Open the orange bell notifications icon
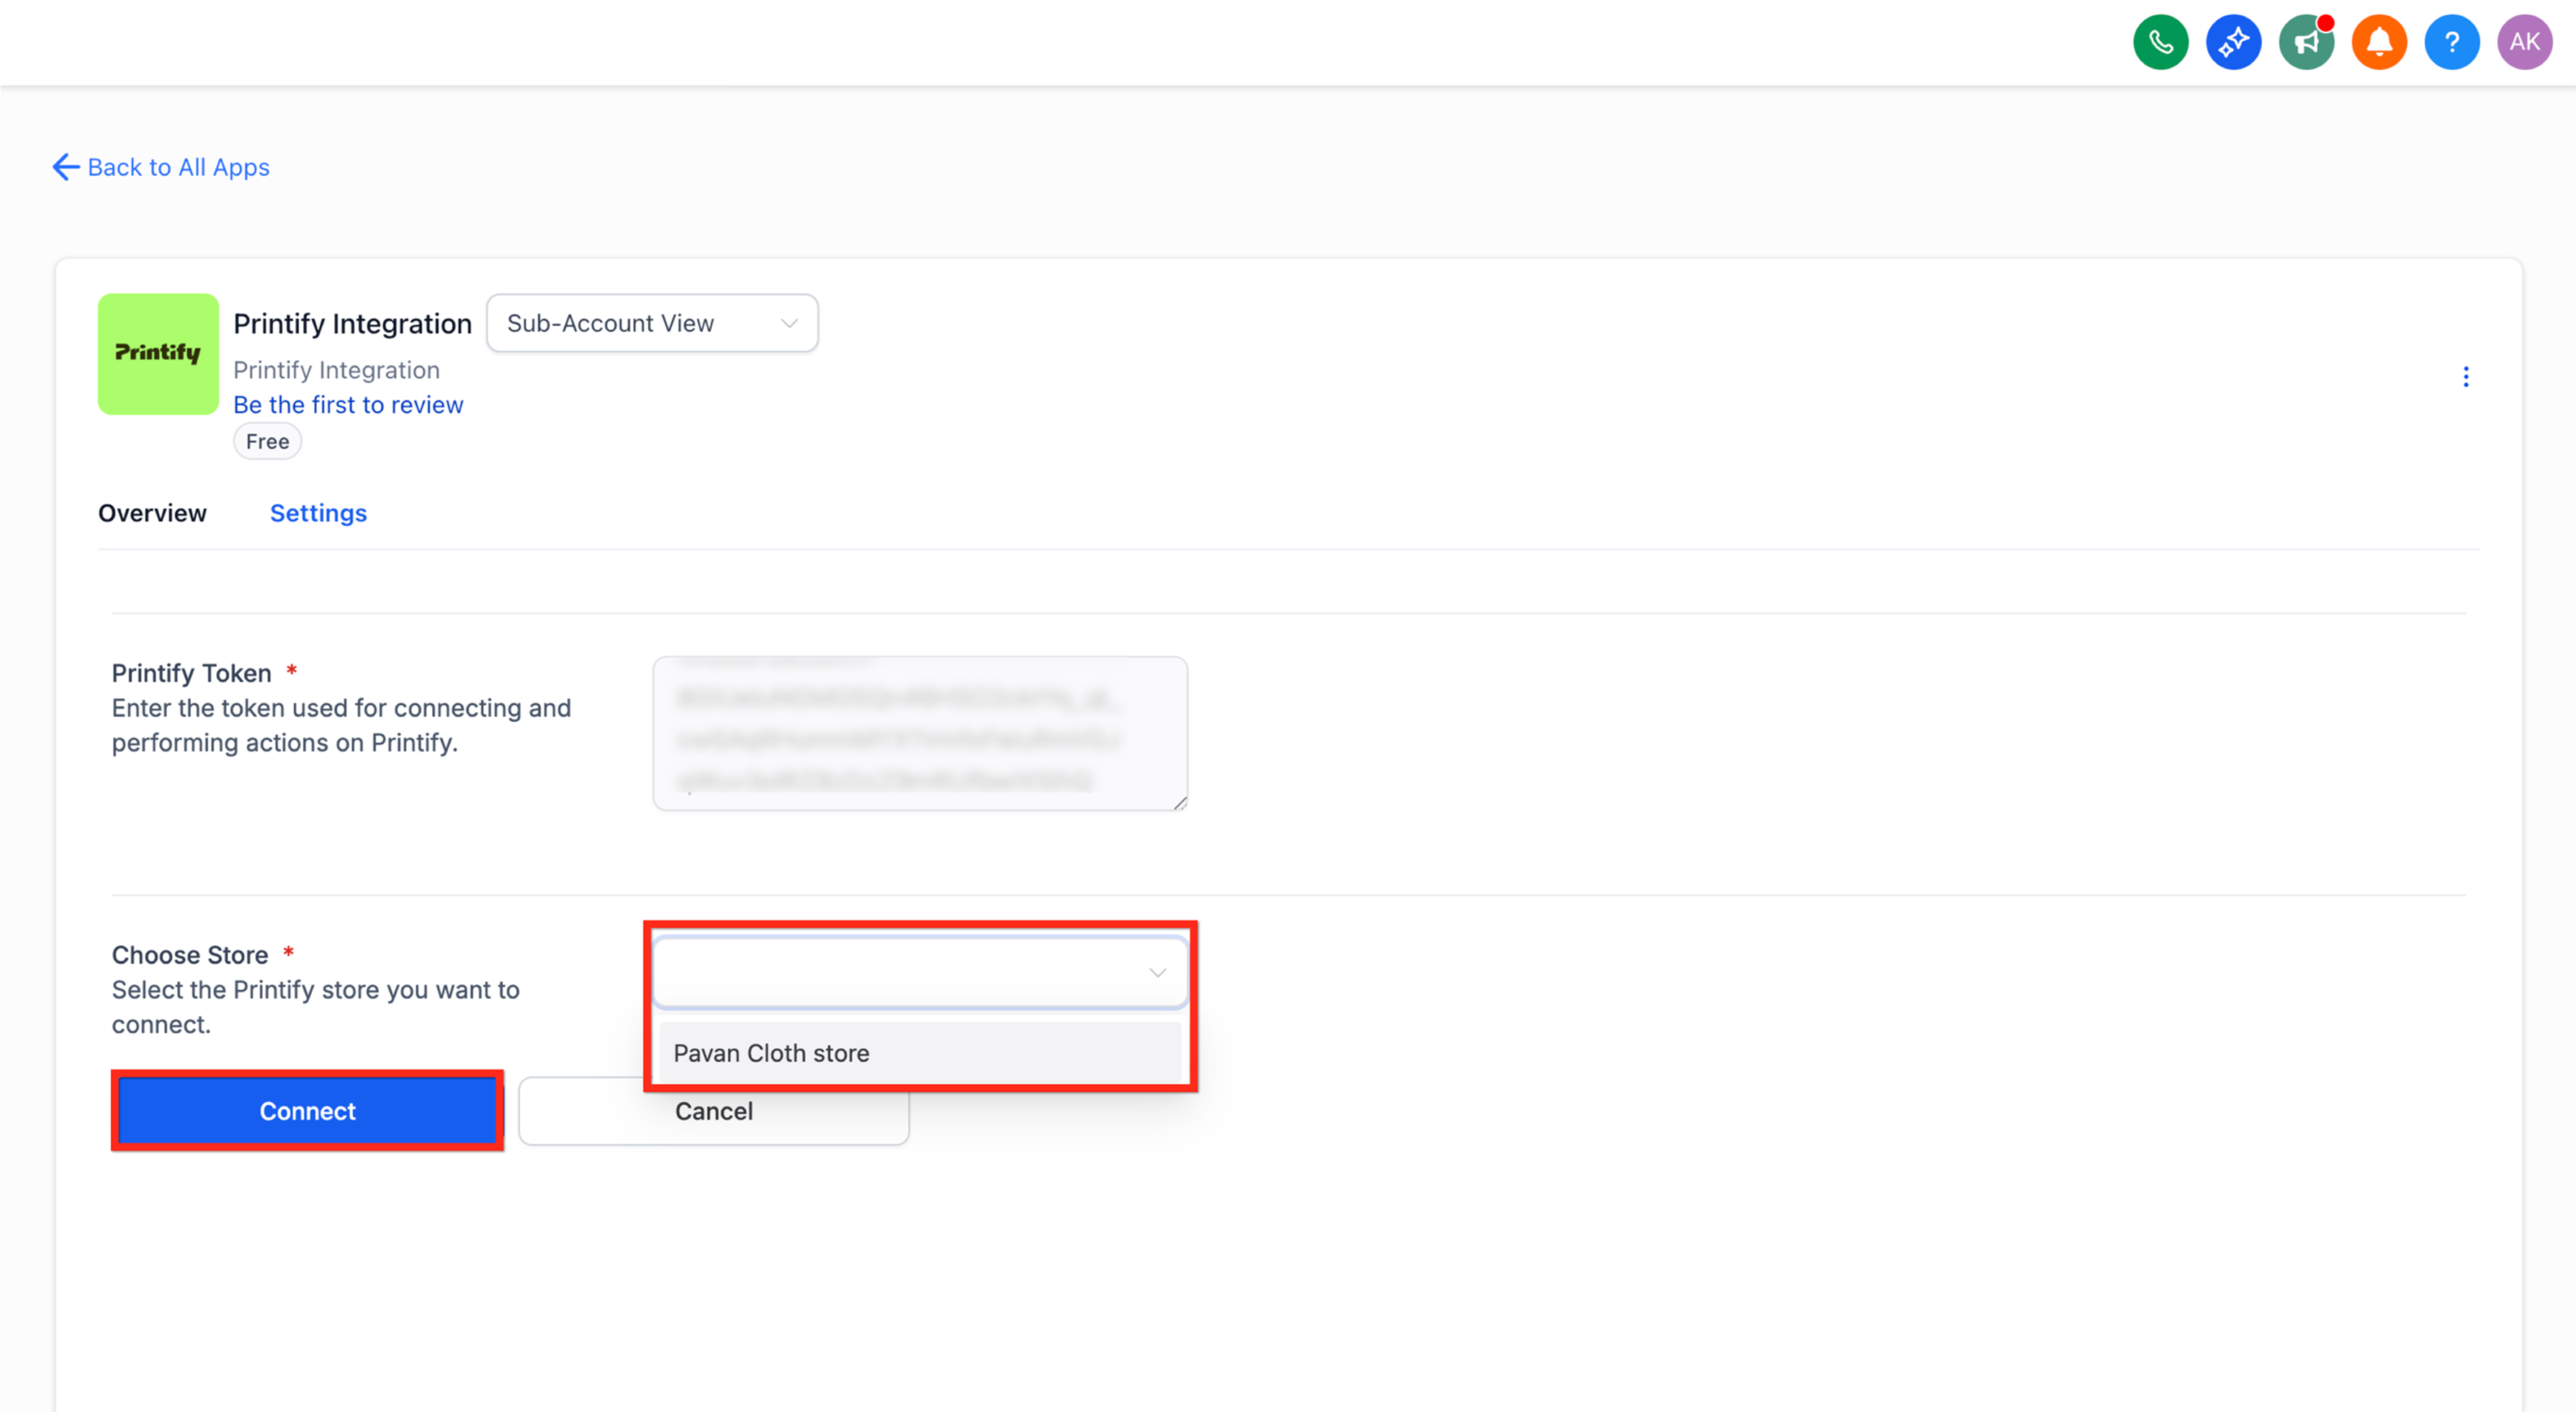The height and width of the screenshot is (1412, 2576). pyautogui.click(x=2379, y=42)
